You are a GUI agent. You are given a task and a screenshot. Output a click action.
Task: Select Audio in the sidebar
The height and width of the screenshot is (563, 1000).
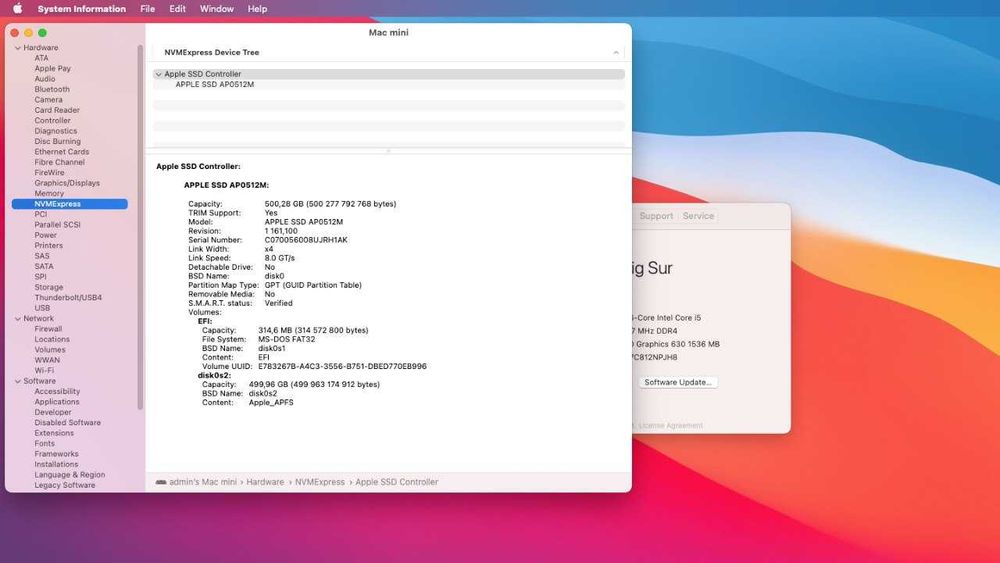[45, 79]
